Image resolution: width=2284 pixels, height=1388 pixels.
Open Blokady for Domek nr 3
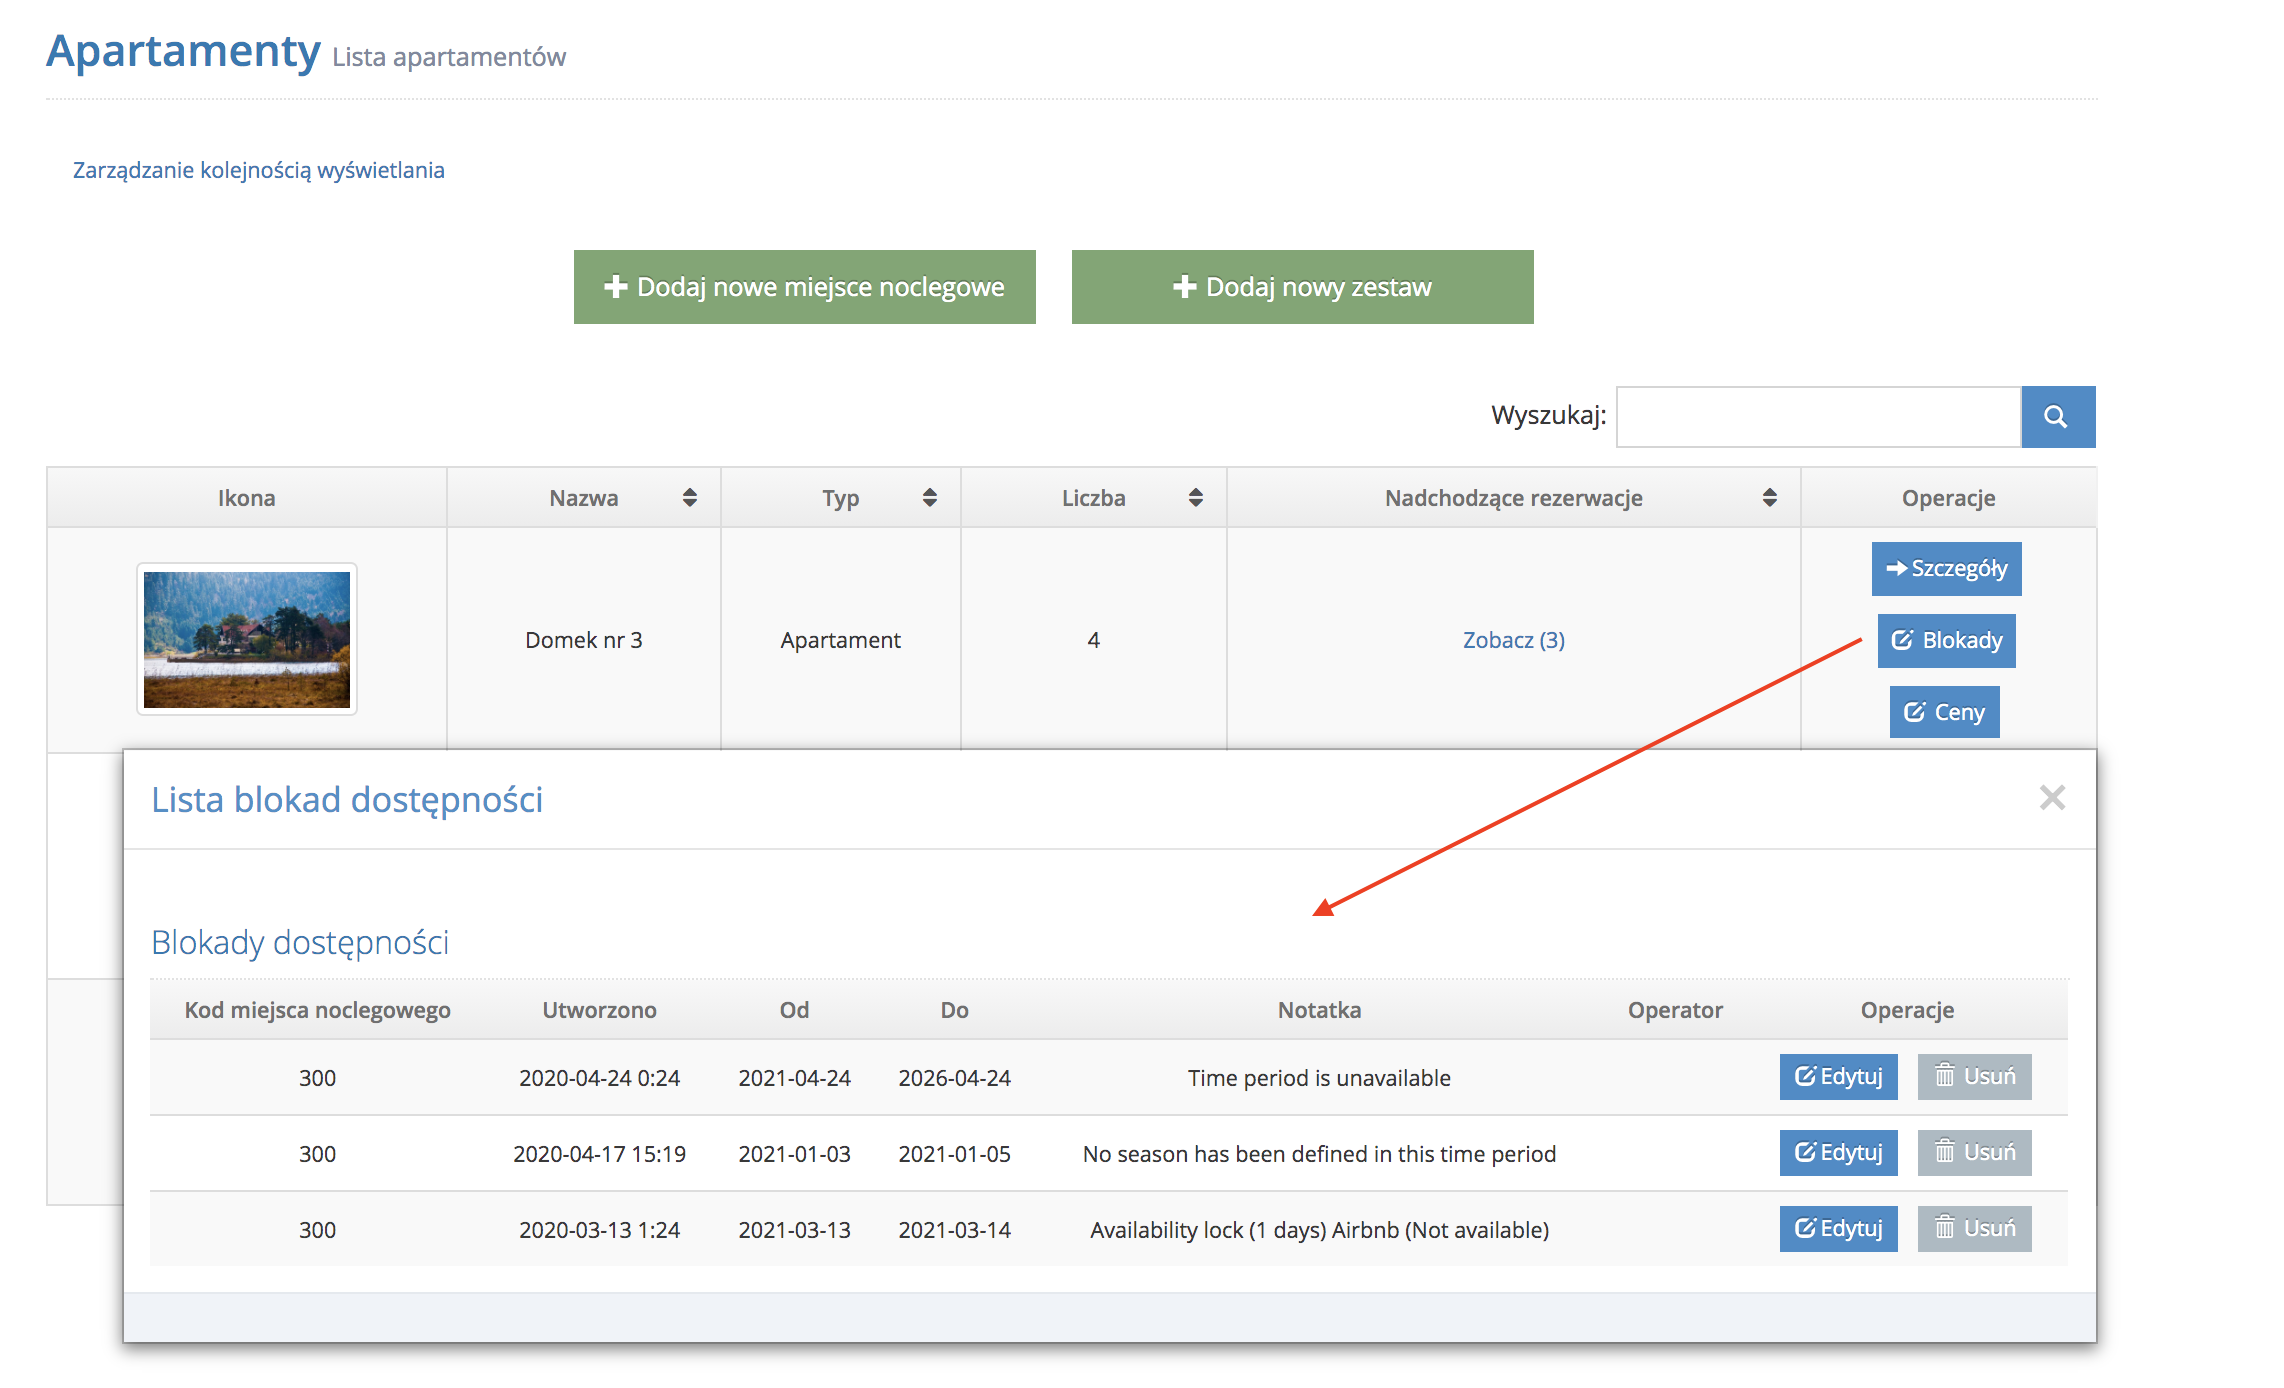[x=1946, y=641]
